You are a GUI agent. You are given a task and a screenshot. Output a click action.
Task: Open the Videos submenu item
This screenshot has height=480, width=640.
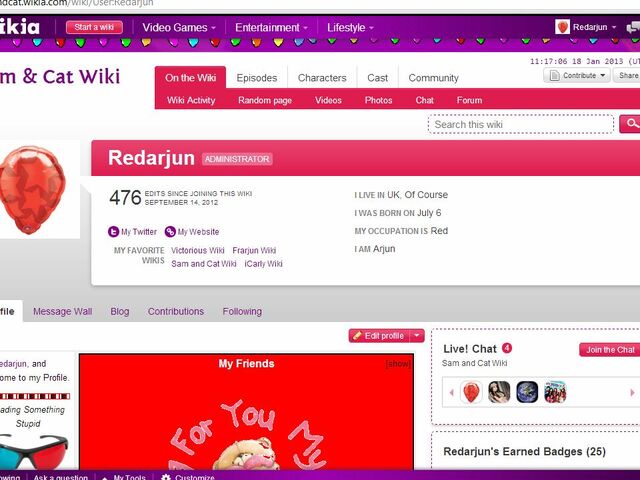[x=328, y=100]
